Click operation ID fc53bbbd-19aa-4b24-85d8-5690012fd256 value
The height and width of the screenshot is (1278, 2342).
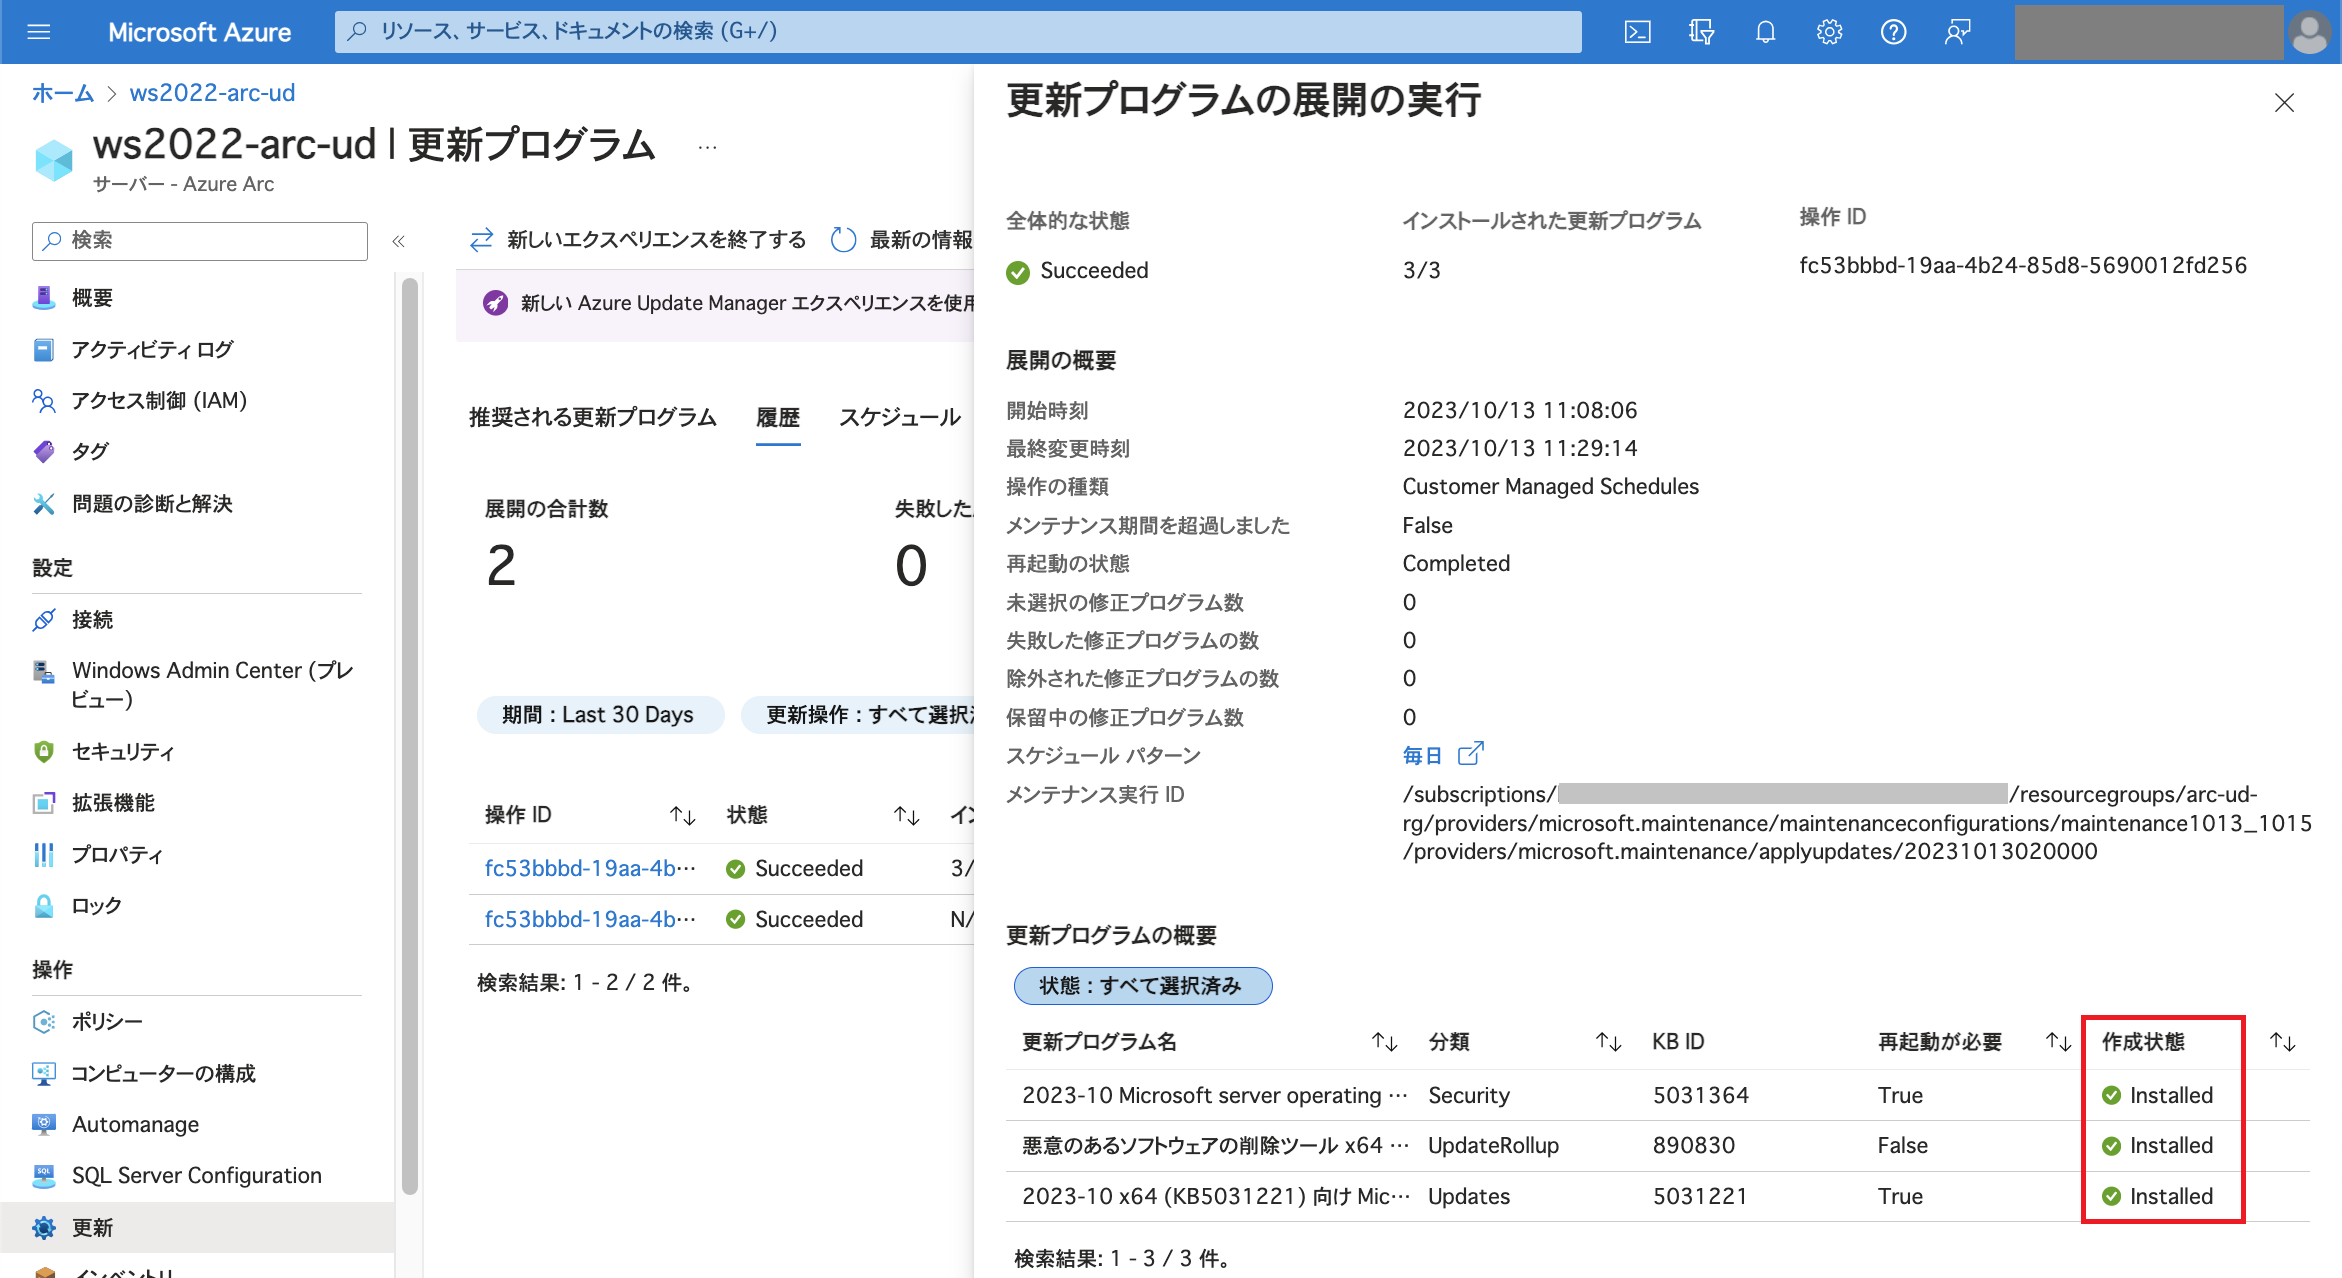[x=2022, y=265]
